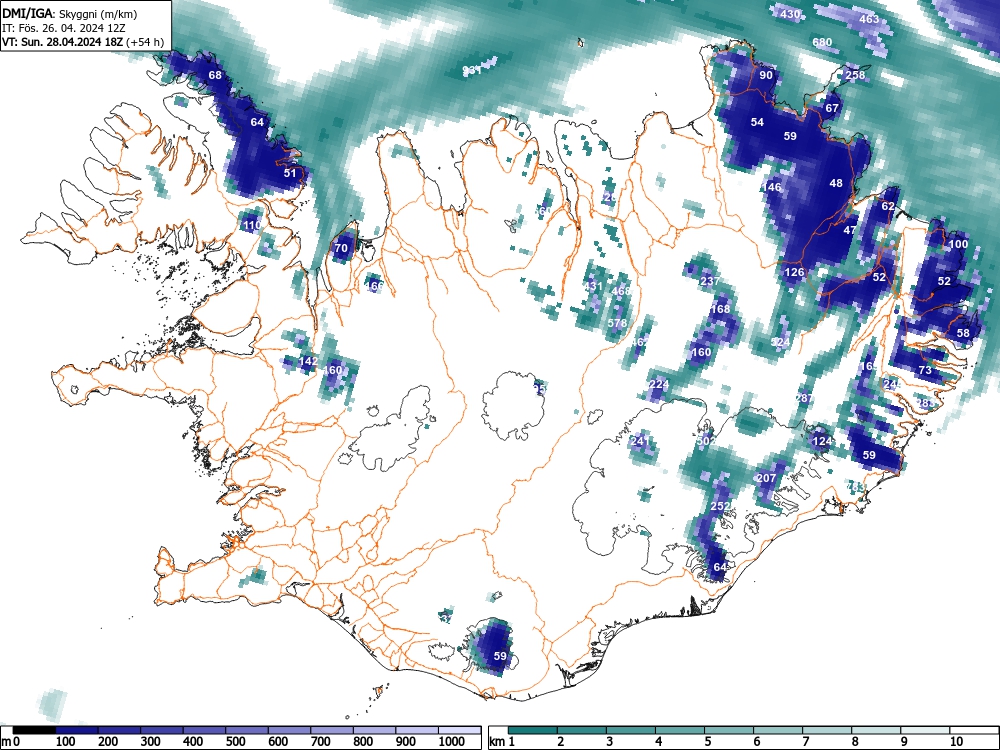Click the map value 47

[850, 230]
